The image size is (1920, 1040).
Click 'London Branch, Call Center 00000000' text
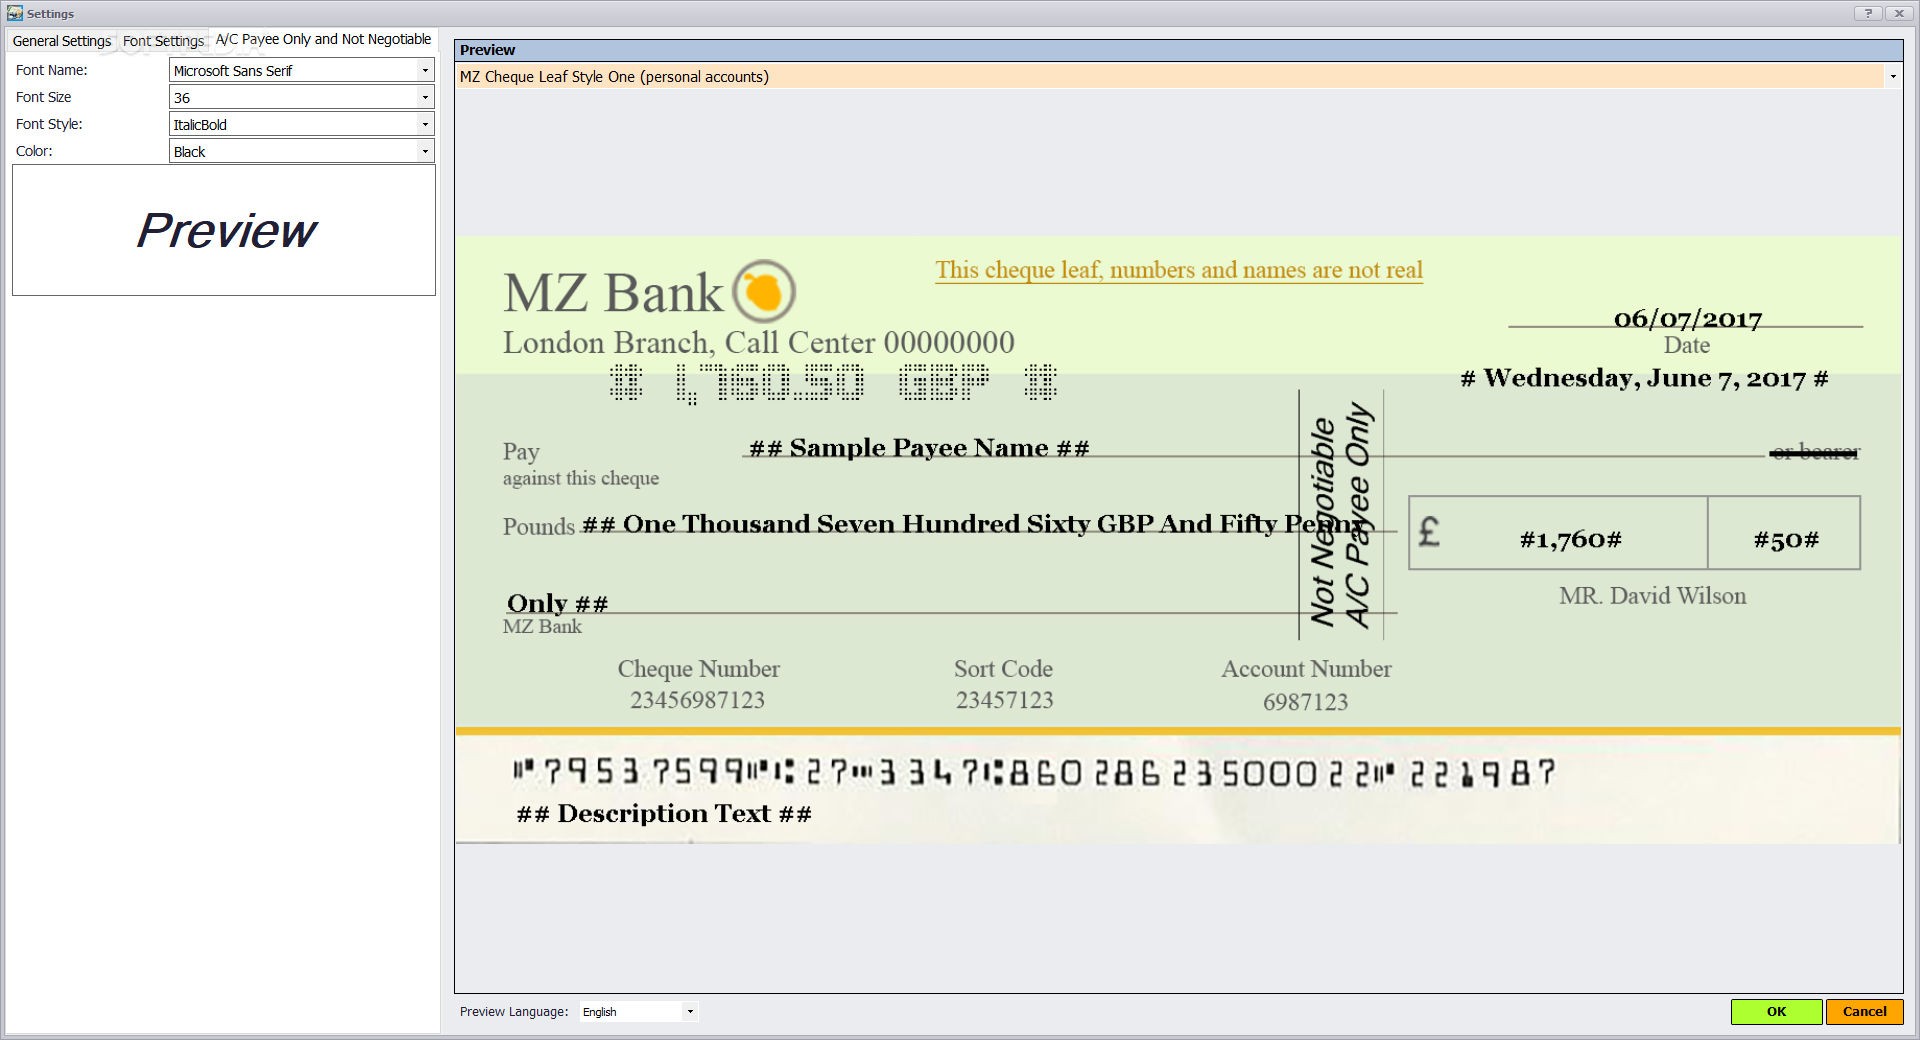point(758,342)
